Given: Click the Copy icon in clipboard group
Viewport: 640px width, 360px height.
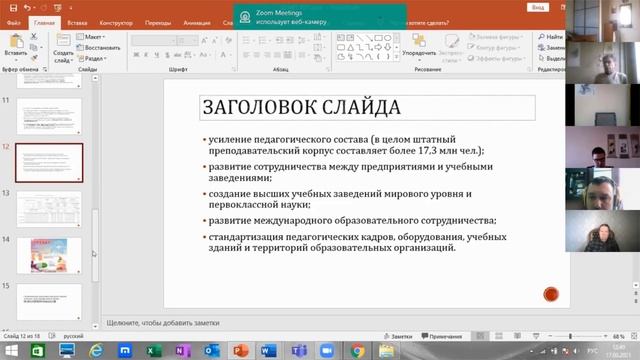Looking at the screenshot, I should [34, 47].
